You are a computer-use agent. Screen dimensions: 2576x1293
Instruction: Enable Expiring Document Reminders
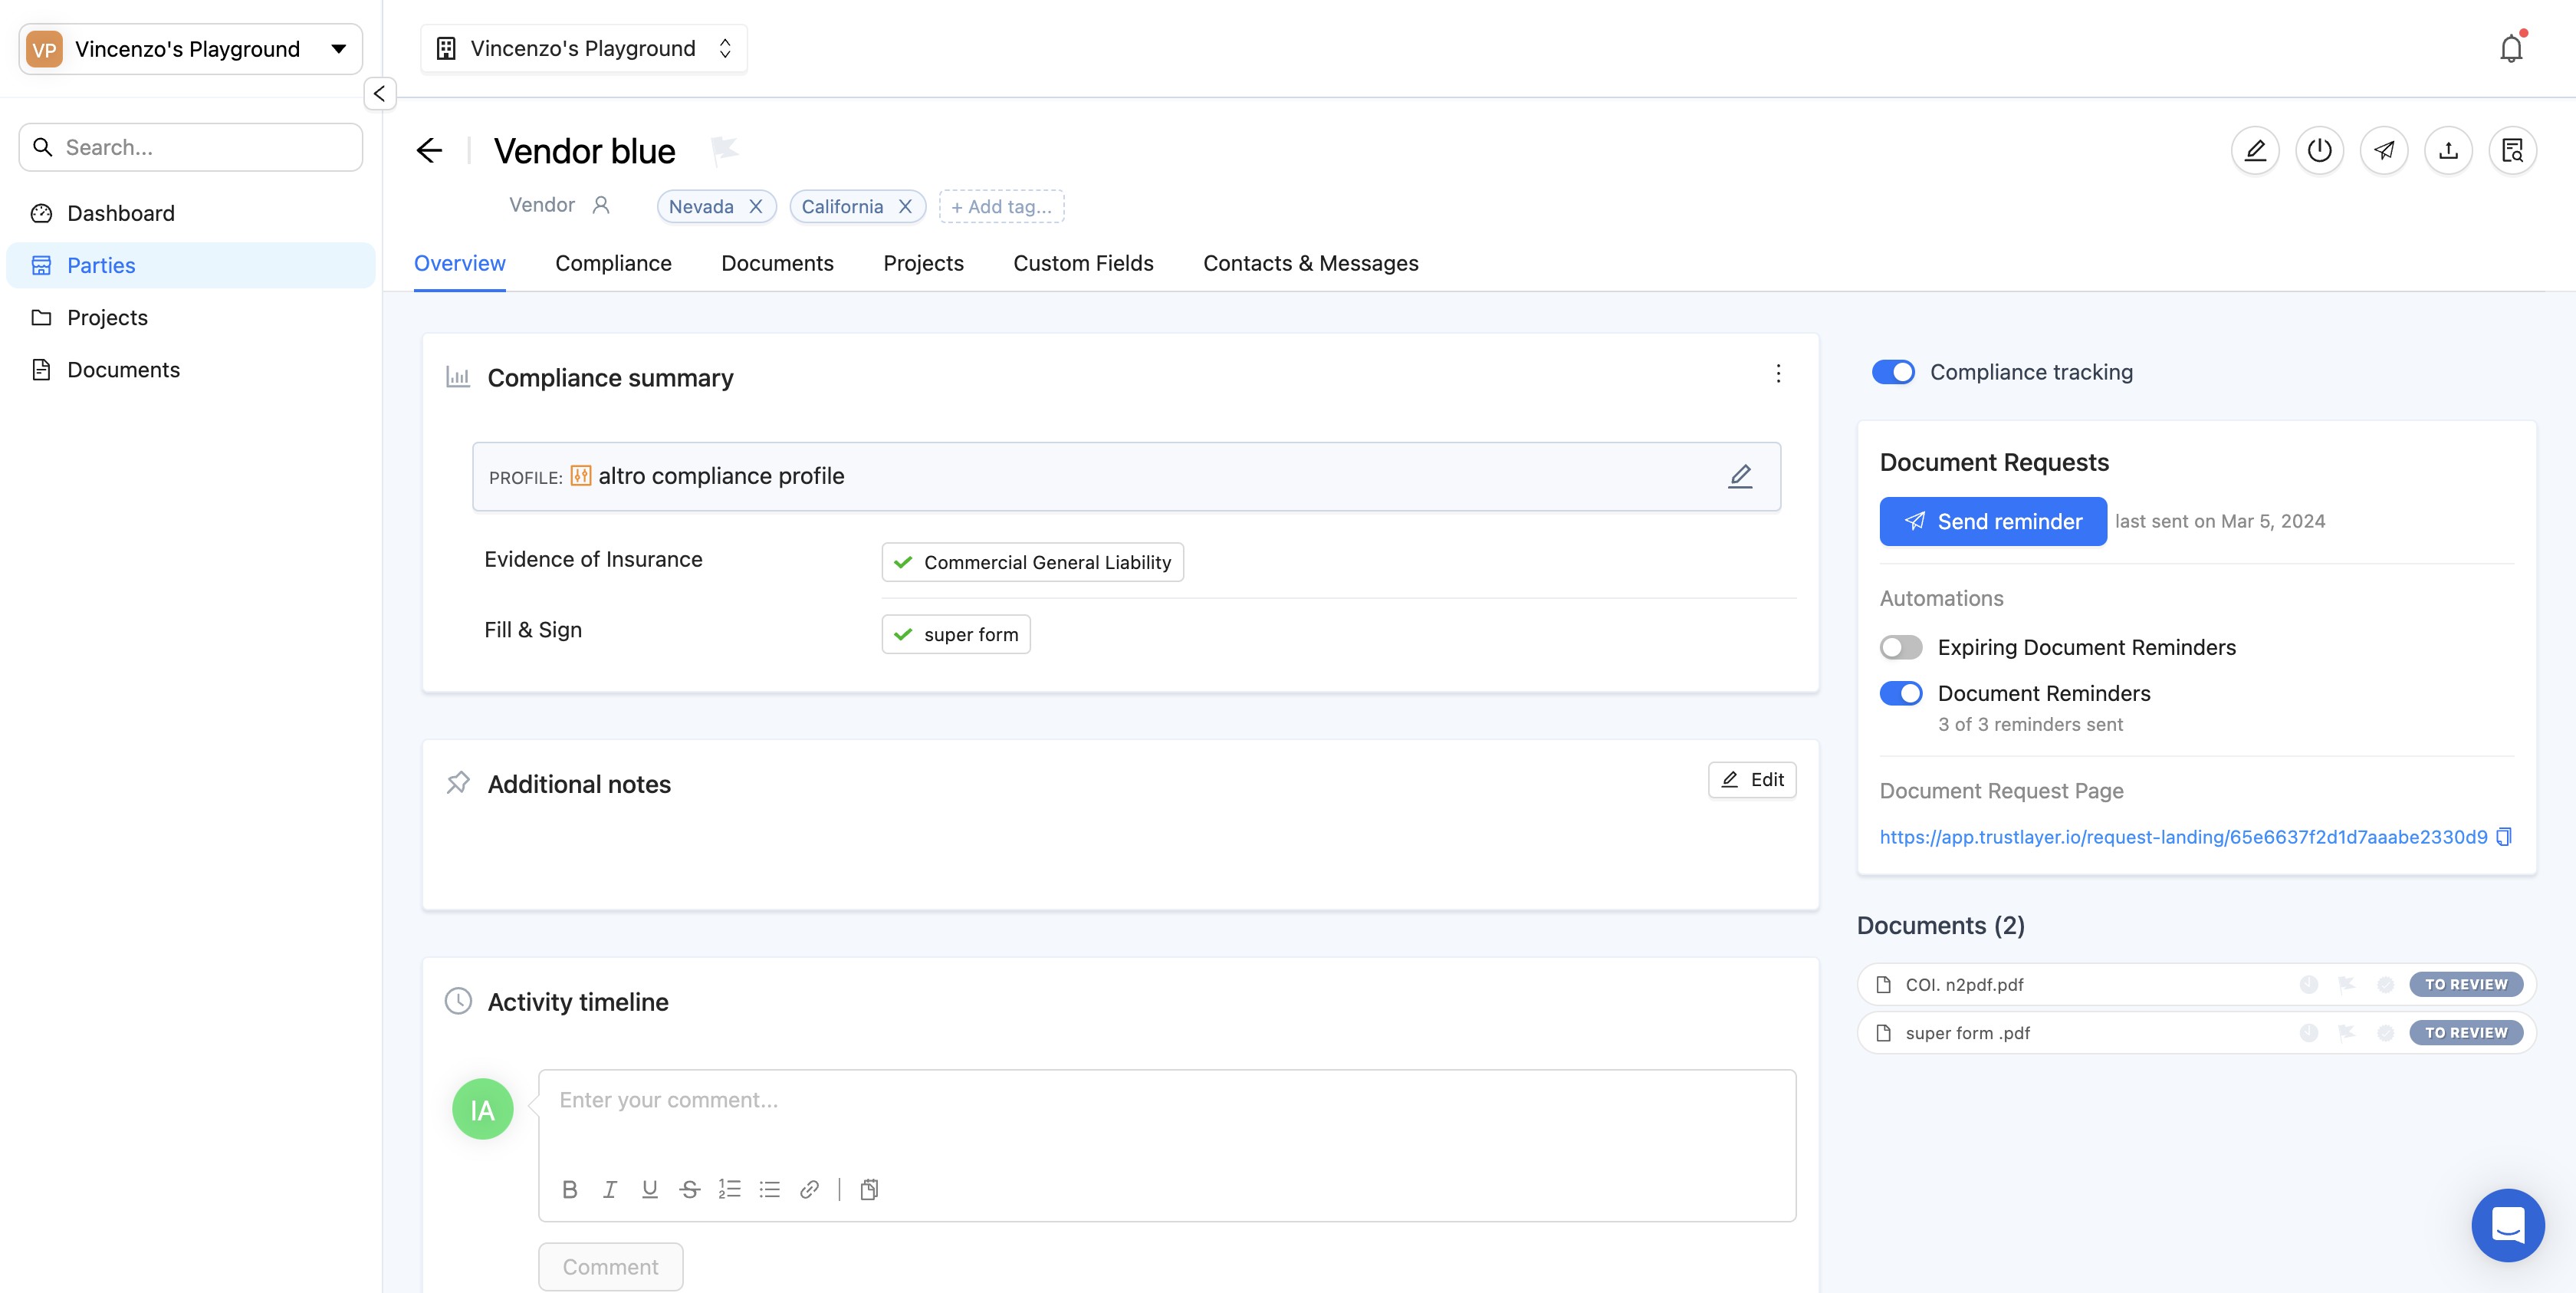(1900, 647)
